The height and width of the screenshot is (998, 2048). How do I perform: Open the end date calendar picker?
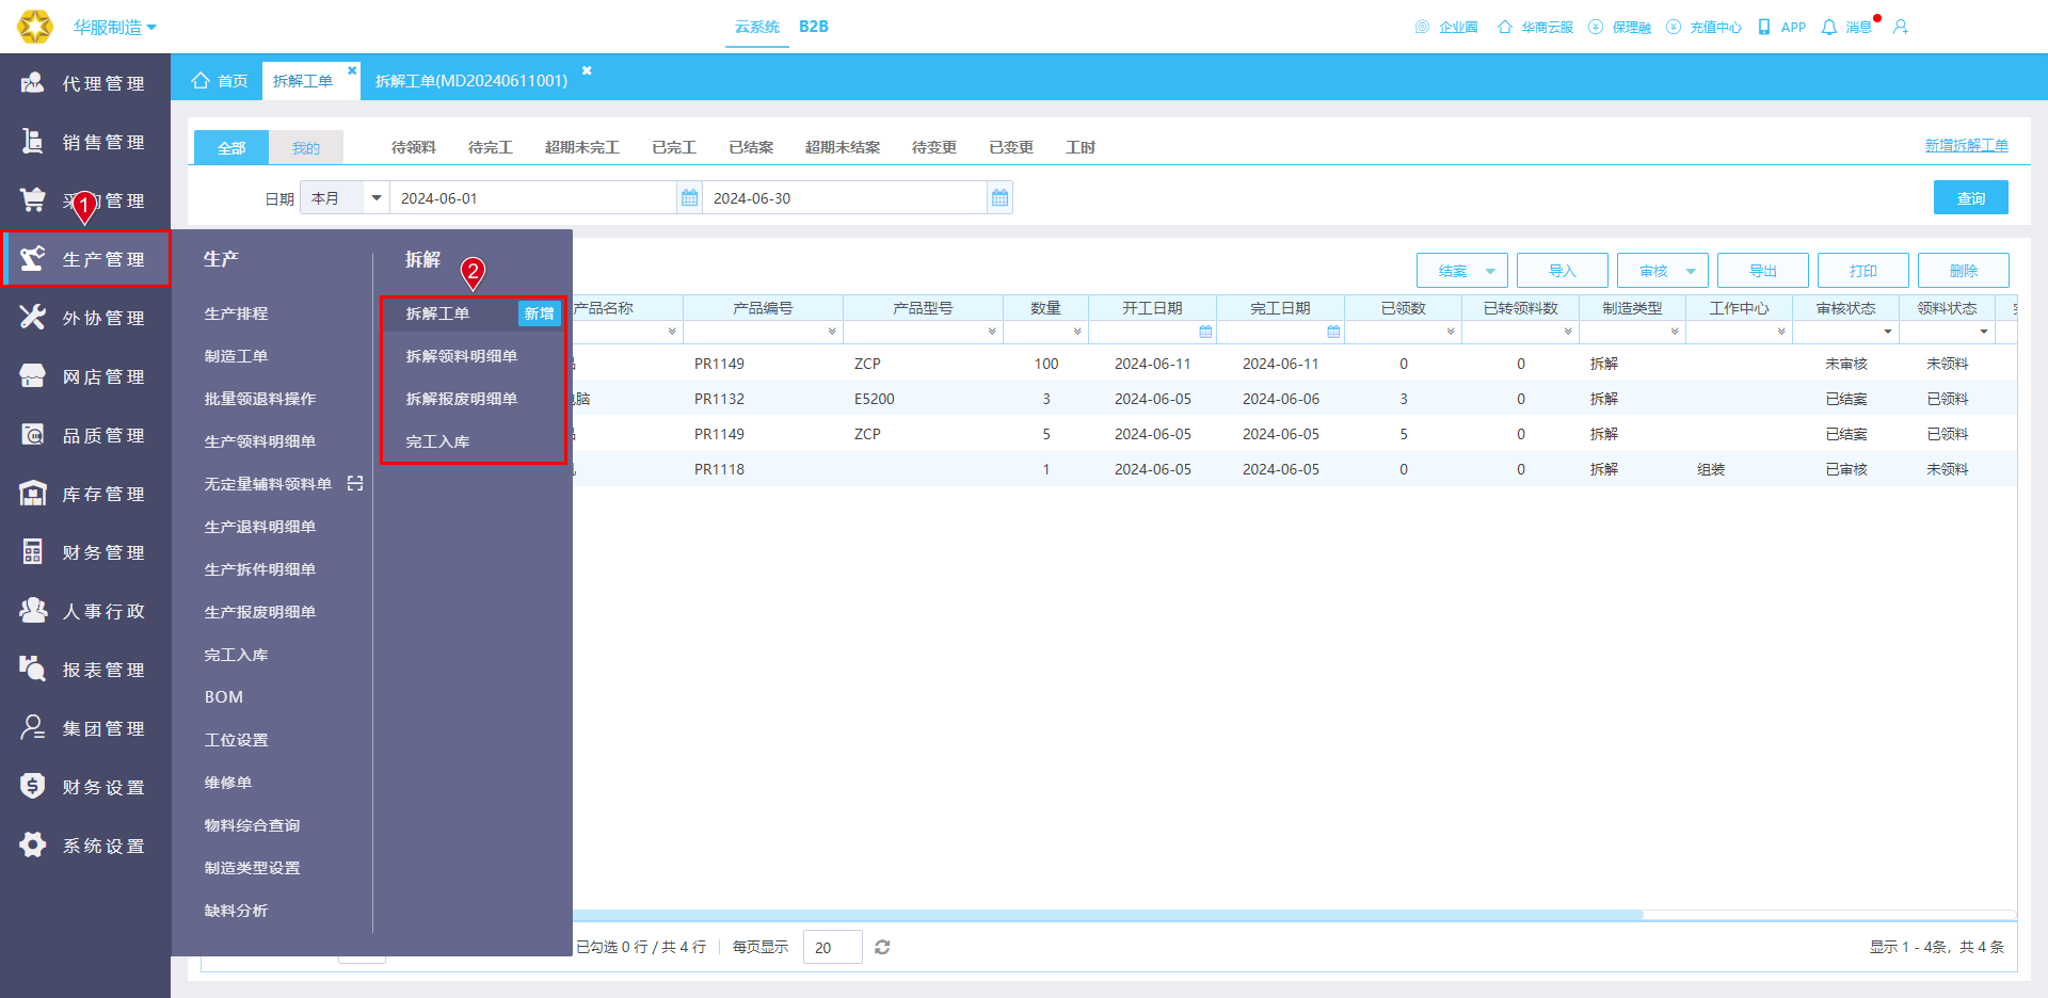click(x=1000, y=198)
